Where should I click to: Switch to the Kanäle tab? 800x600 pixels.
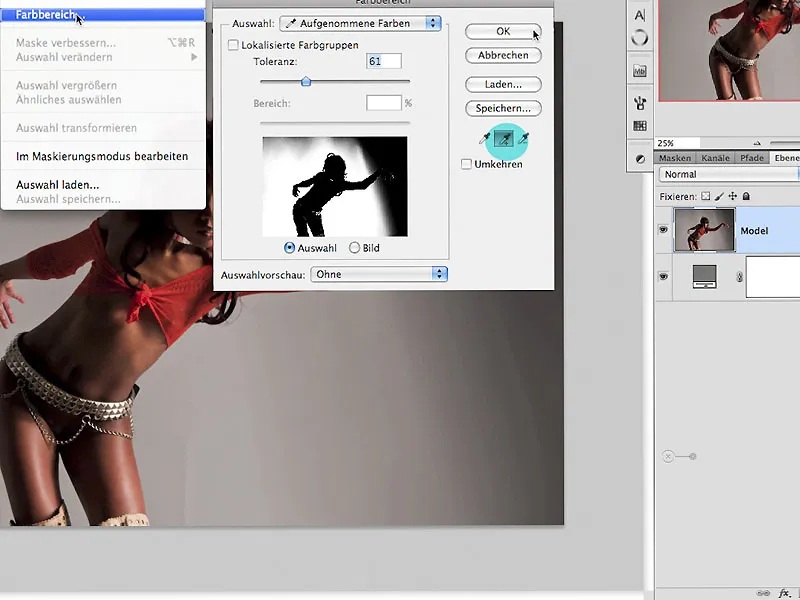tap(715, 158)
